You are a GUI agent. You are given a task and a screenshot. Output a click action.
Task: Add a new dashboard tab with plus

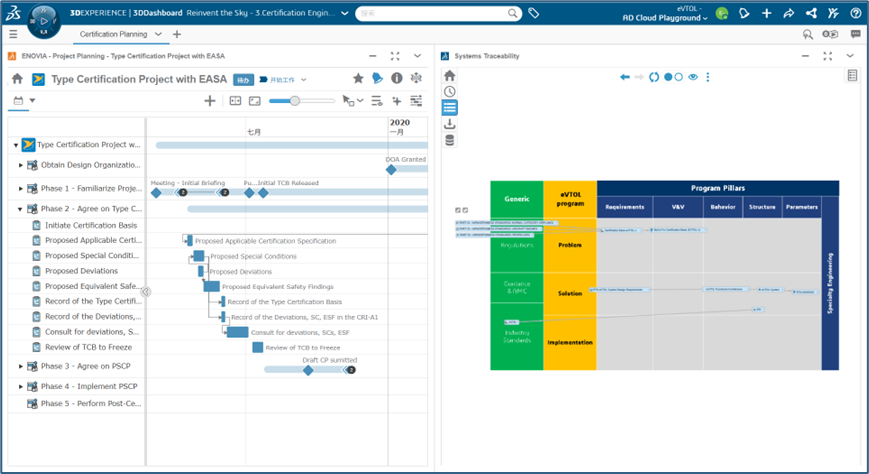[x=177, y=34]
